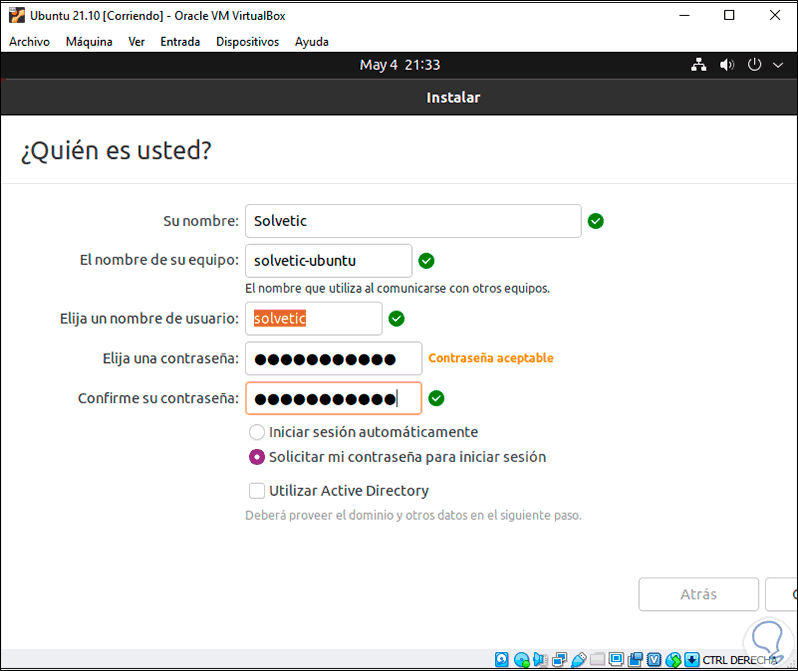The height and width of the screenshot is (671, 798).
Task: Minimize the VirtualBox window
Action: (x=685, y=15)
